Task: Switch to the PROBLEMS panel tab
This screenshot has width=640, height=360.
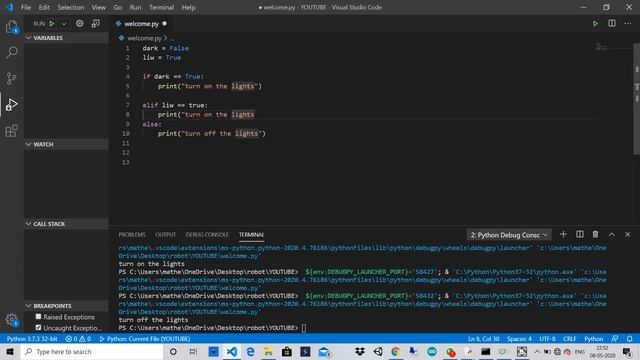Action: pyautogui.click(x=132, y=235)
